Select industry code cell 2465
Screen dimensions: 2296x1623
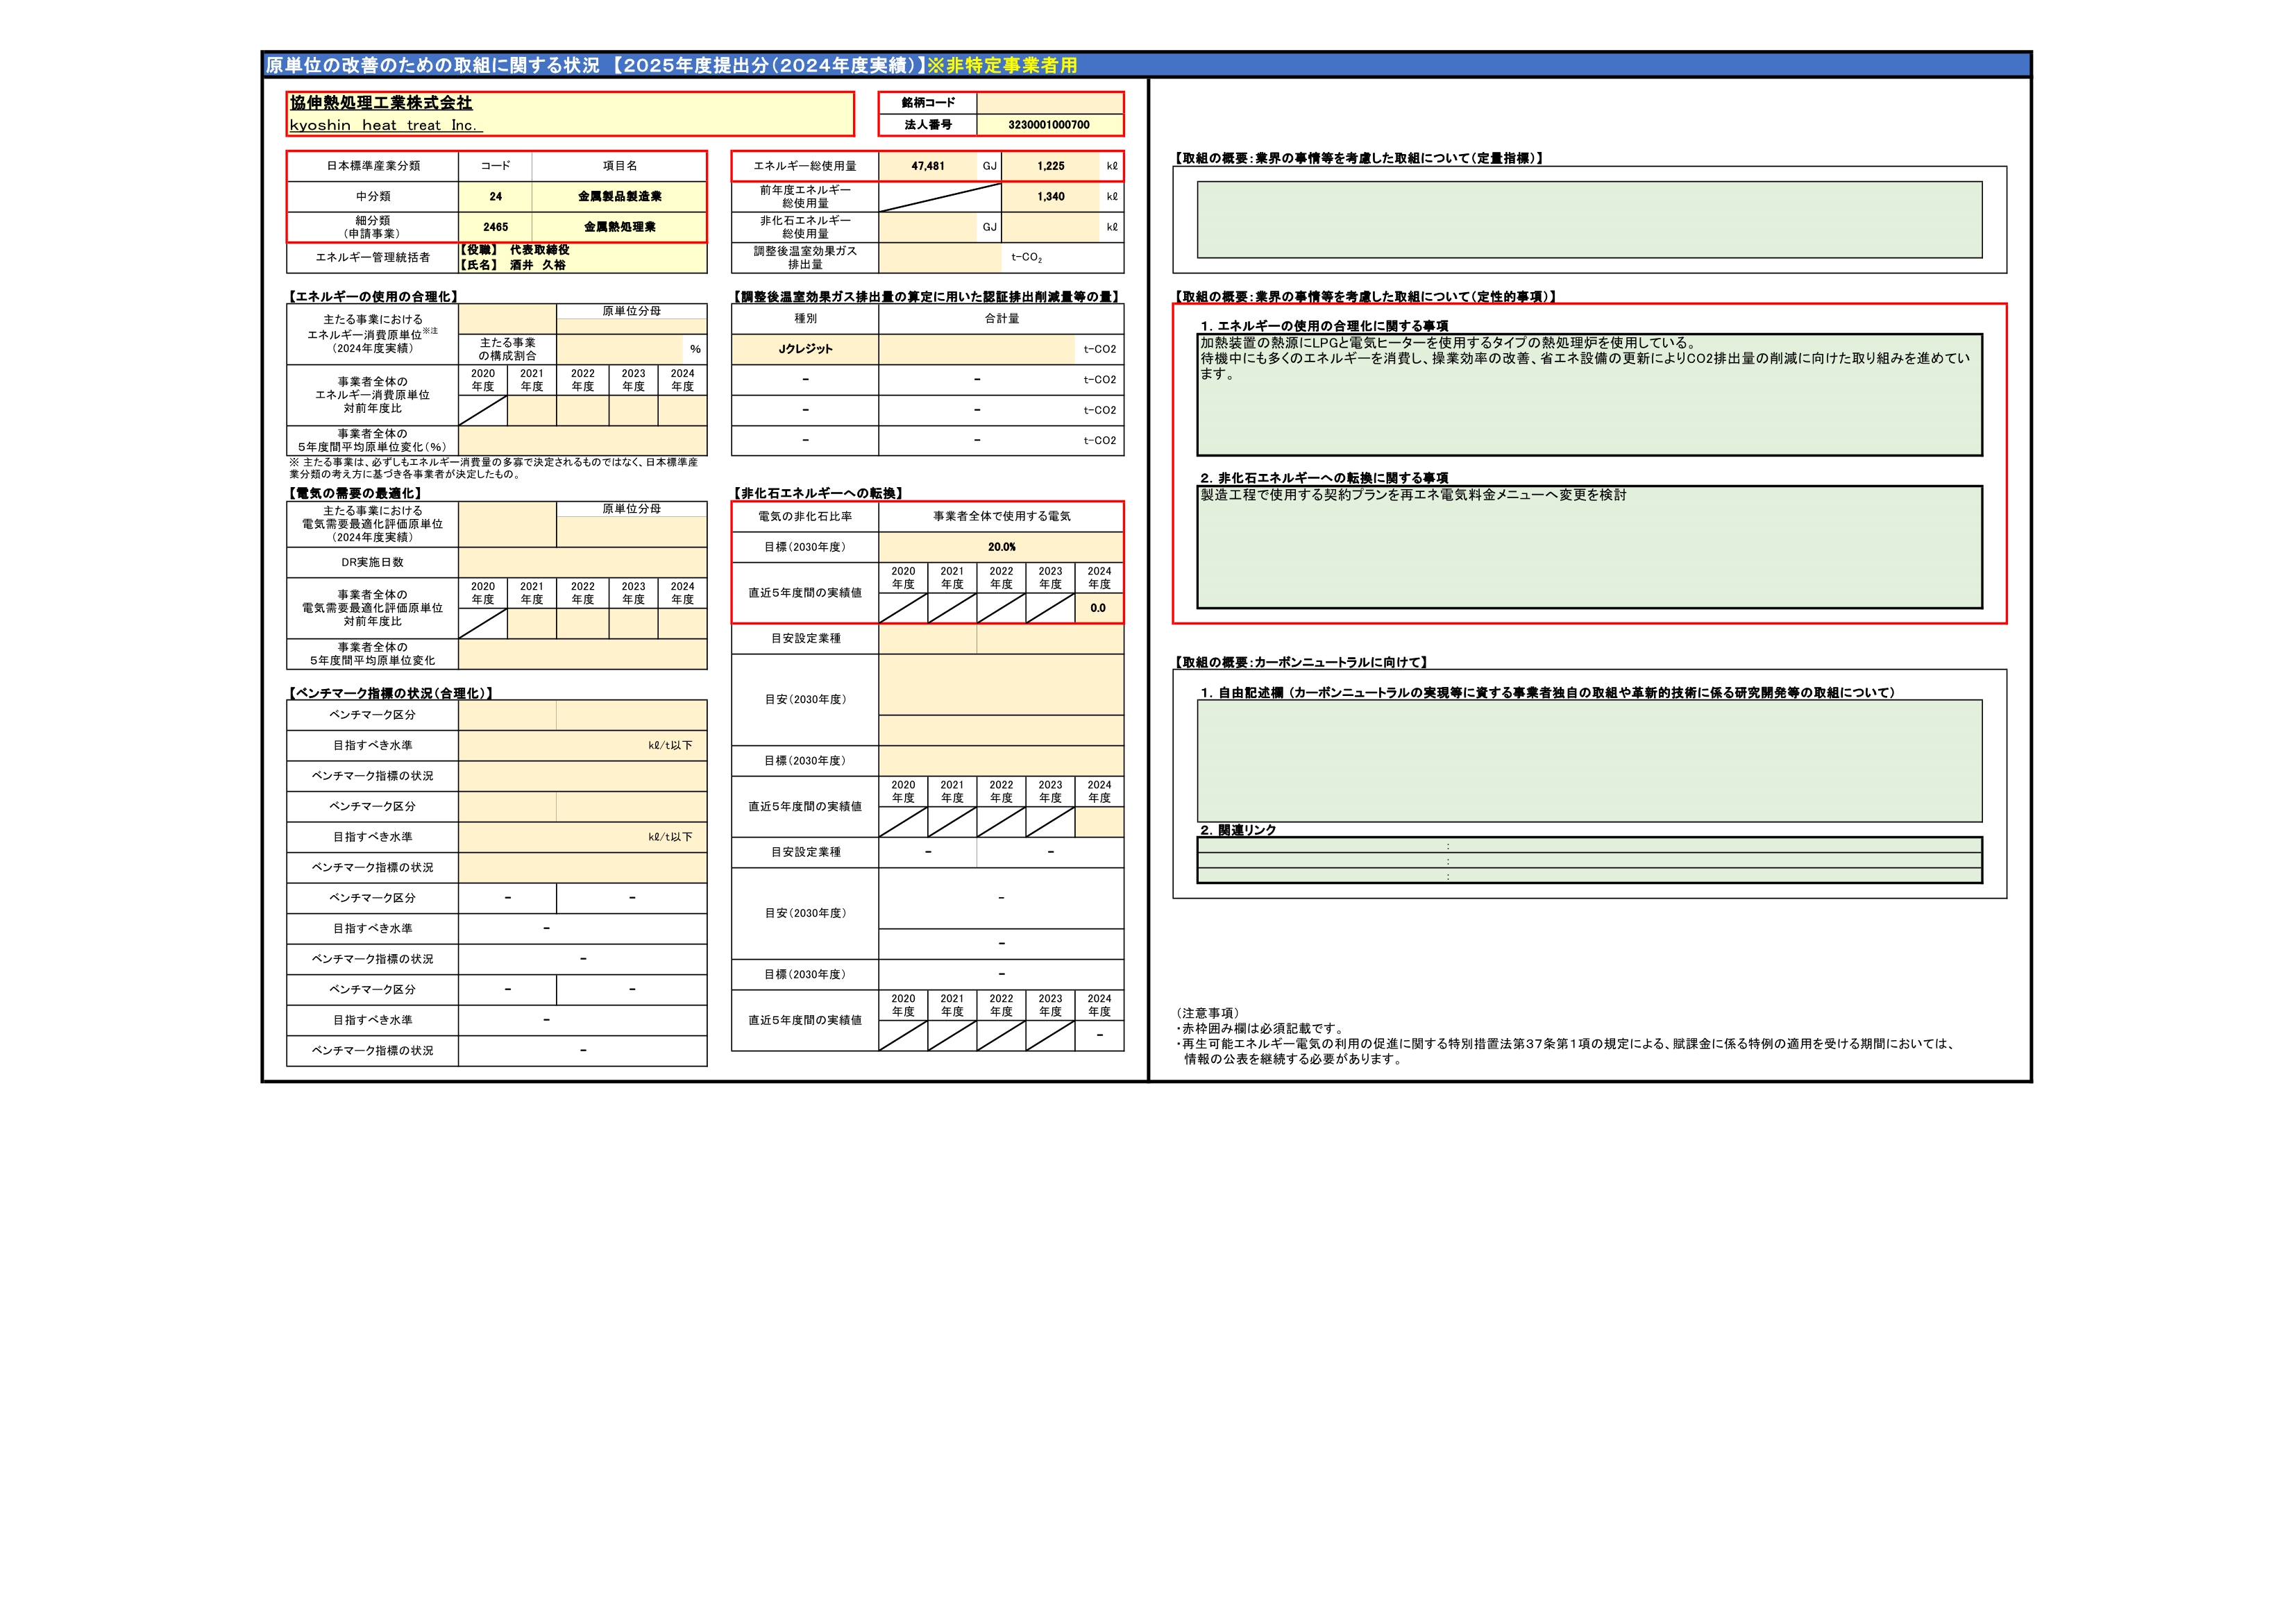(x=495, y=227)
